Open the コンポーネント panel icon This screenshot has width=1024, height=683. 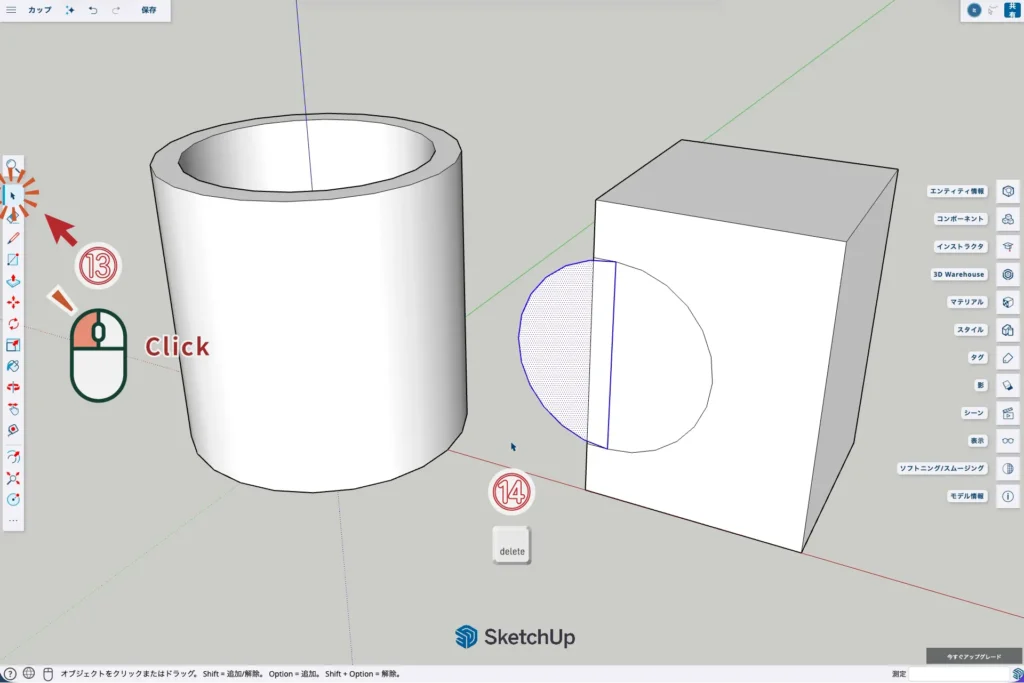1008,219
